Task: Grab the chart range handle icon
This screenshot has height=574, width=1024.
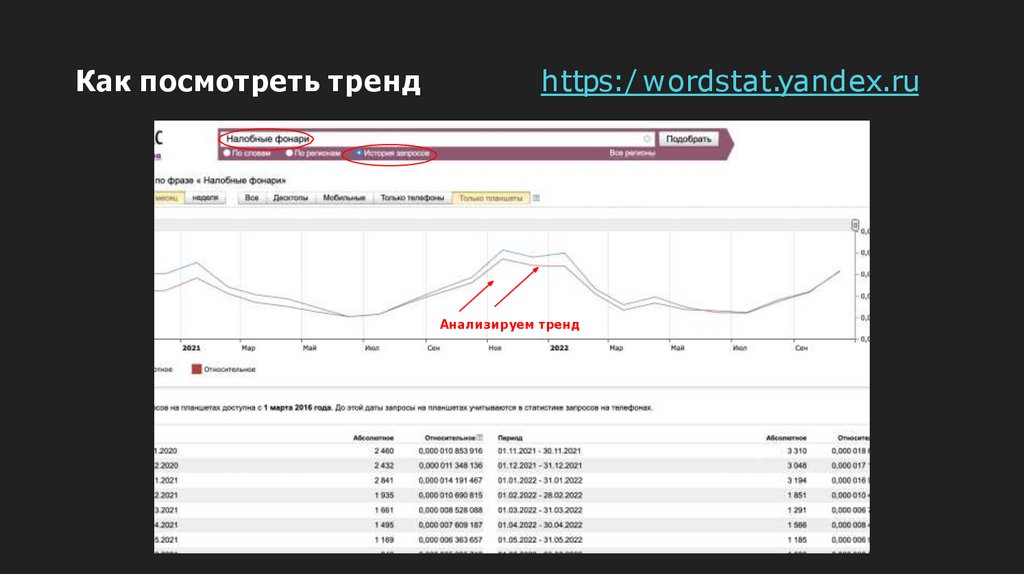Action: click(x=855, y=225)
